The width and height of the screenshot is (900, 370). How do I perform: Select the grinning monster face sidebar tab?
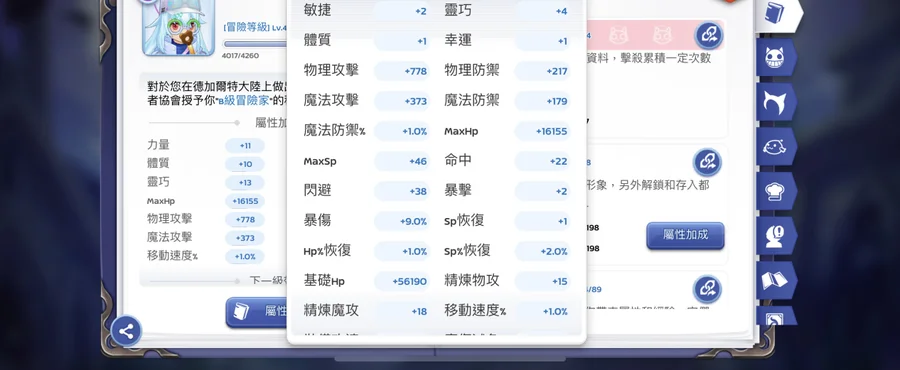pyautogui.click(x=776, y=58)
